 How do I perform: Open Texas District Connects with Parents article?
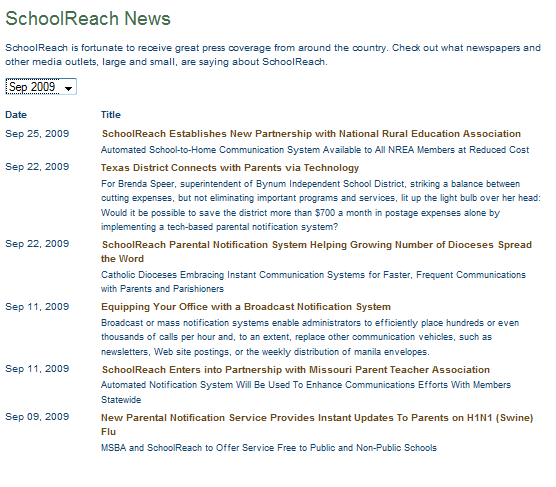click(x=230, y=167)
